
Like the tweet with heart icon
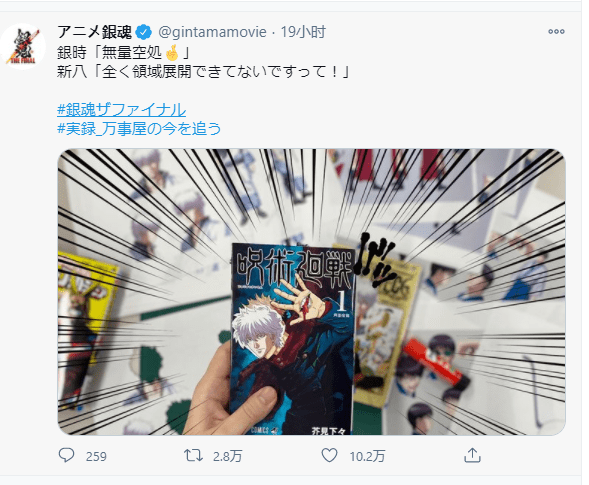point(329,455)
